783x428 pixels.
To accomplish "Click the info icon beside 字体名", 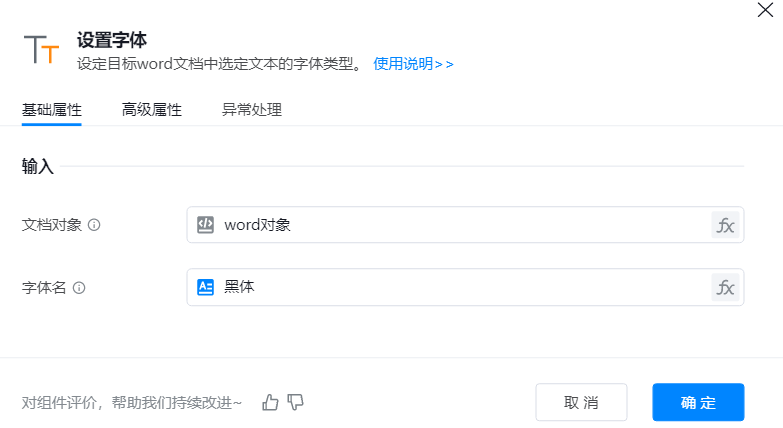I will pos(79,287).
